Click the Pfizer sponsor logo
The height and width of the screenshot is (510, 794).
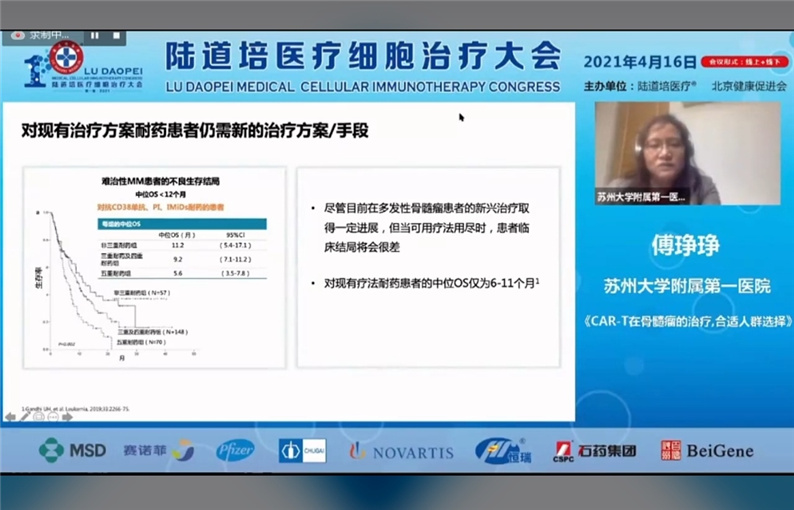(235, 450)
